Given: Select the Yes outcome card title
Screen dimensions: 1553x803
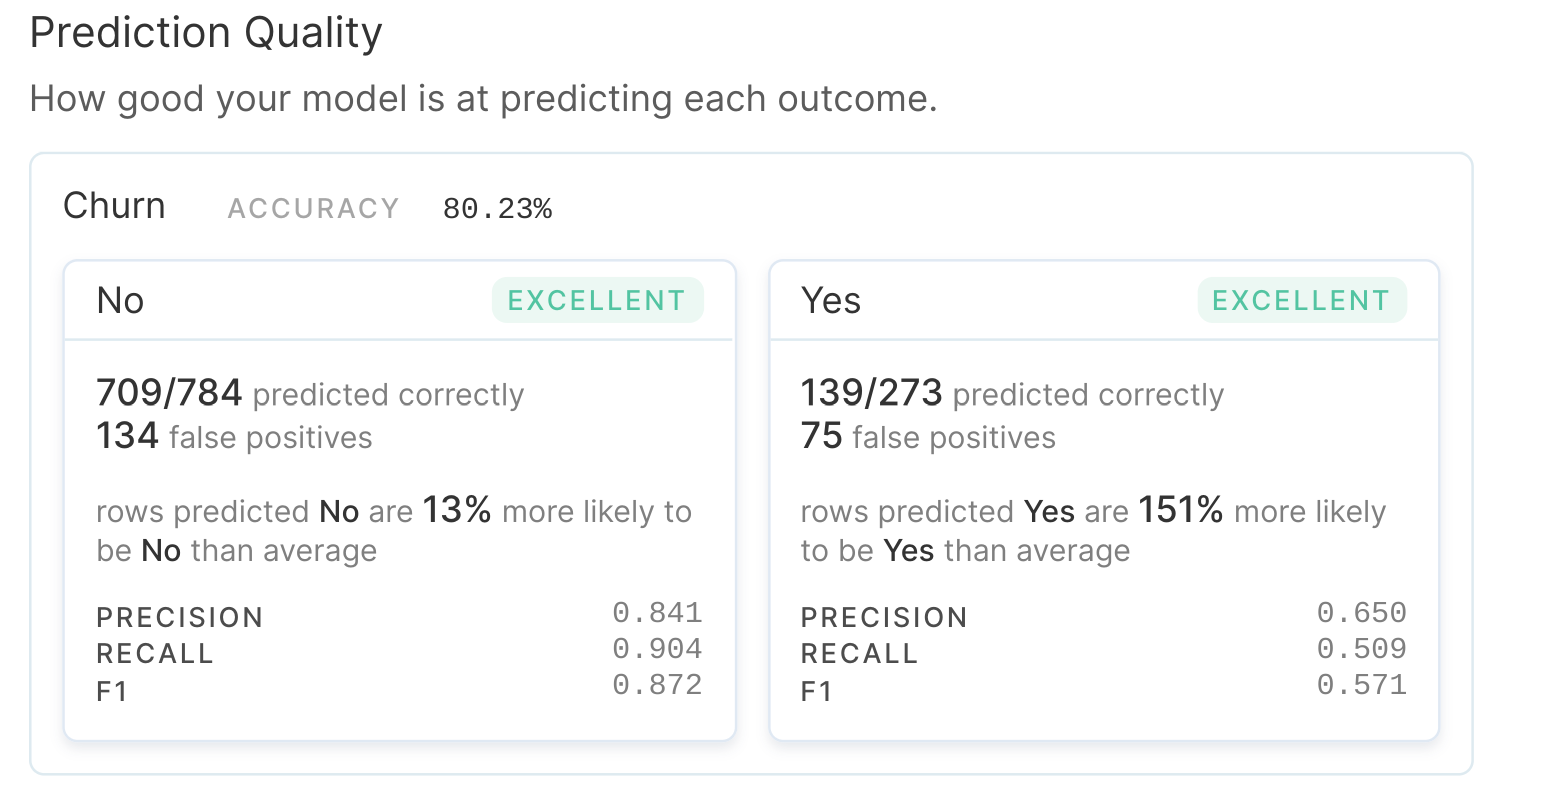Looking at the screenshot, I should coord(830,301).
